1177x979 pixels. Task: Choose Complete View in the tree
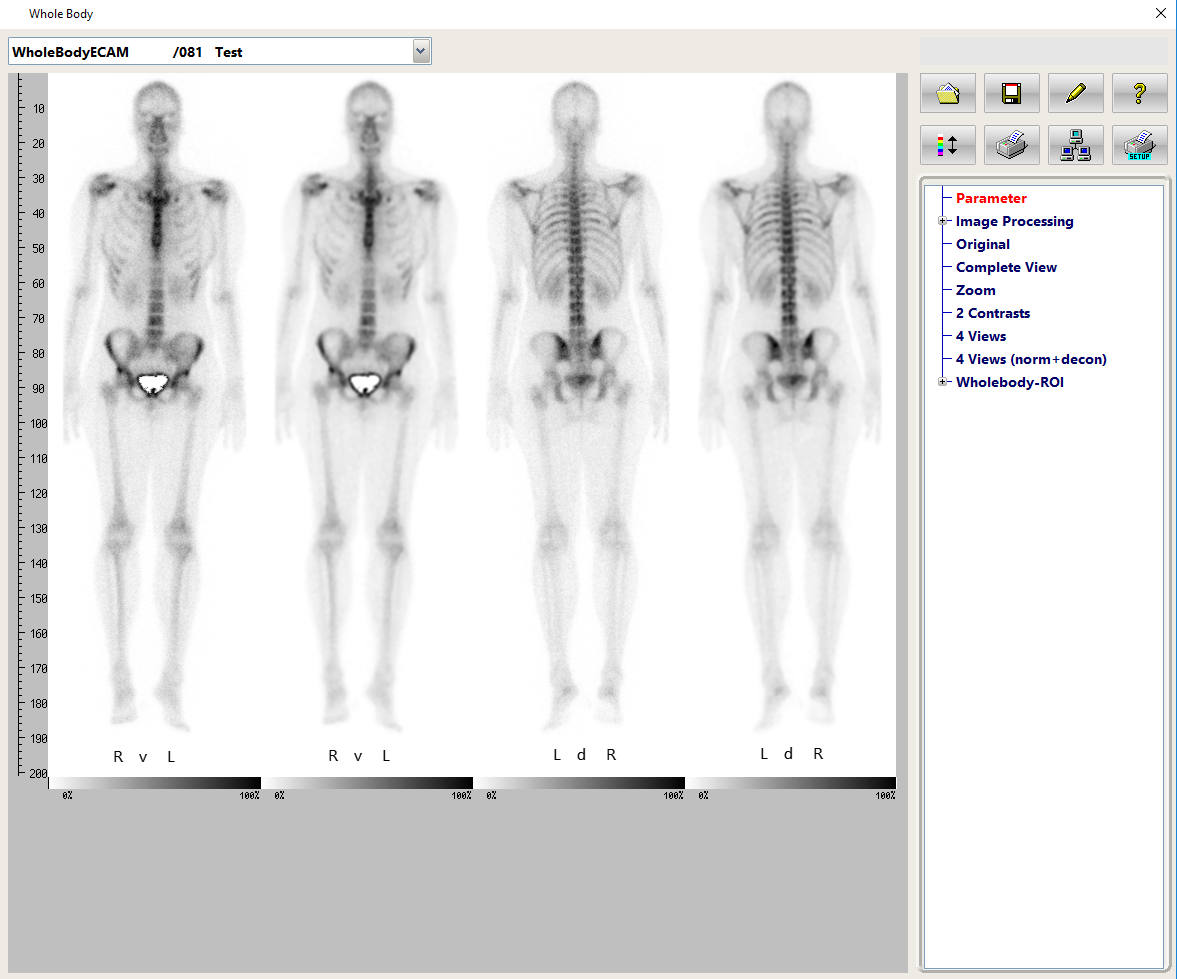(1005, 267)
